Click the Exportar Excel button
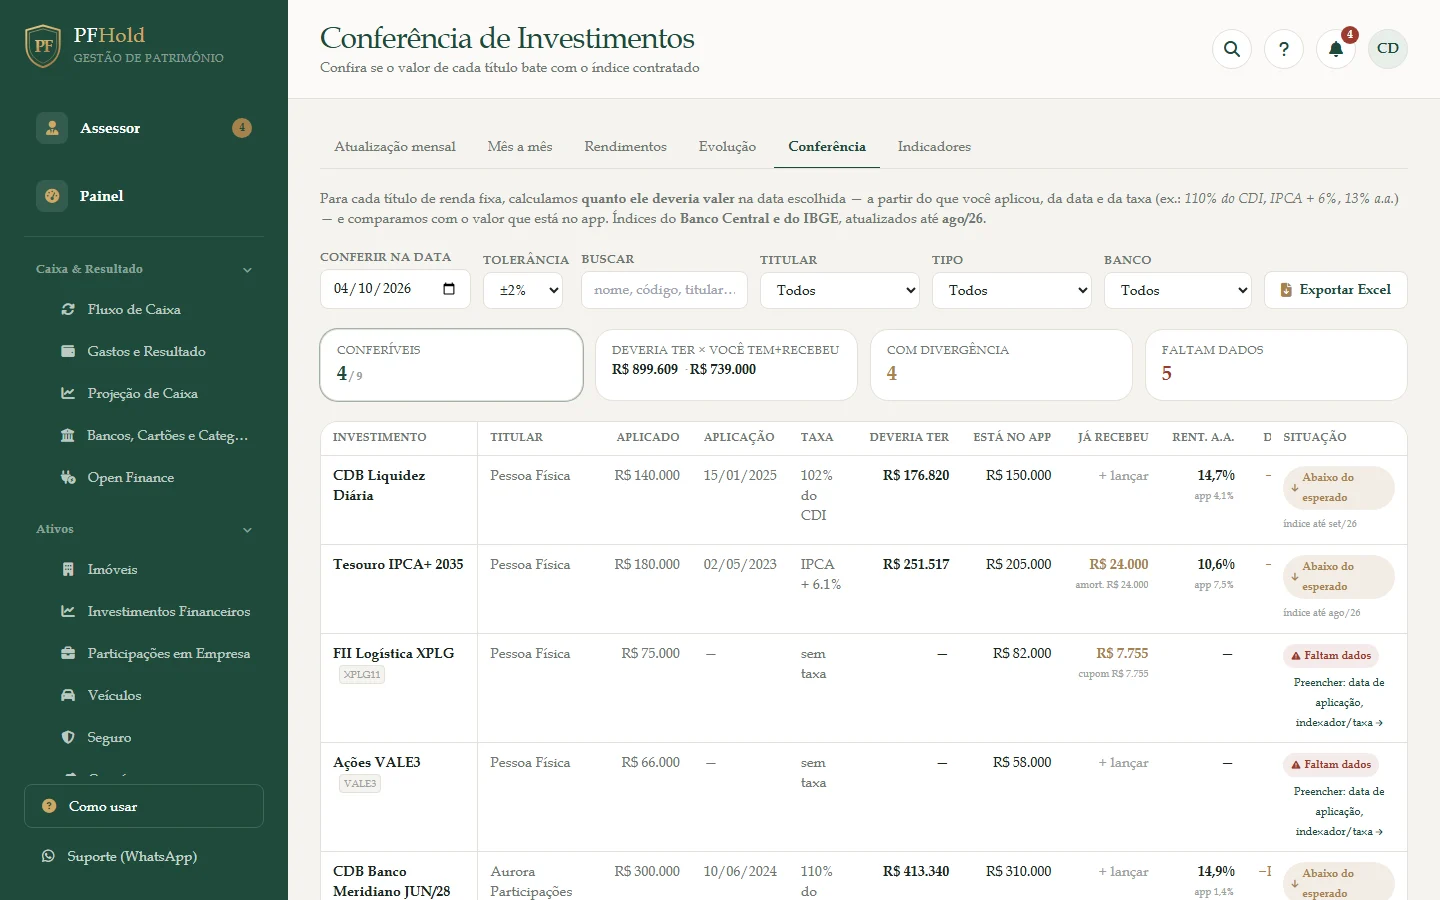Image resolution: width=1440 pixels, height=900 pixels. (x=1336, y=290)
